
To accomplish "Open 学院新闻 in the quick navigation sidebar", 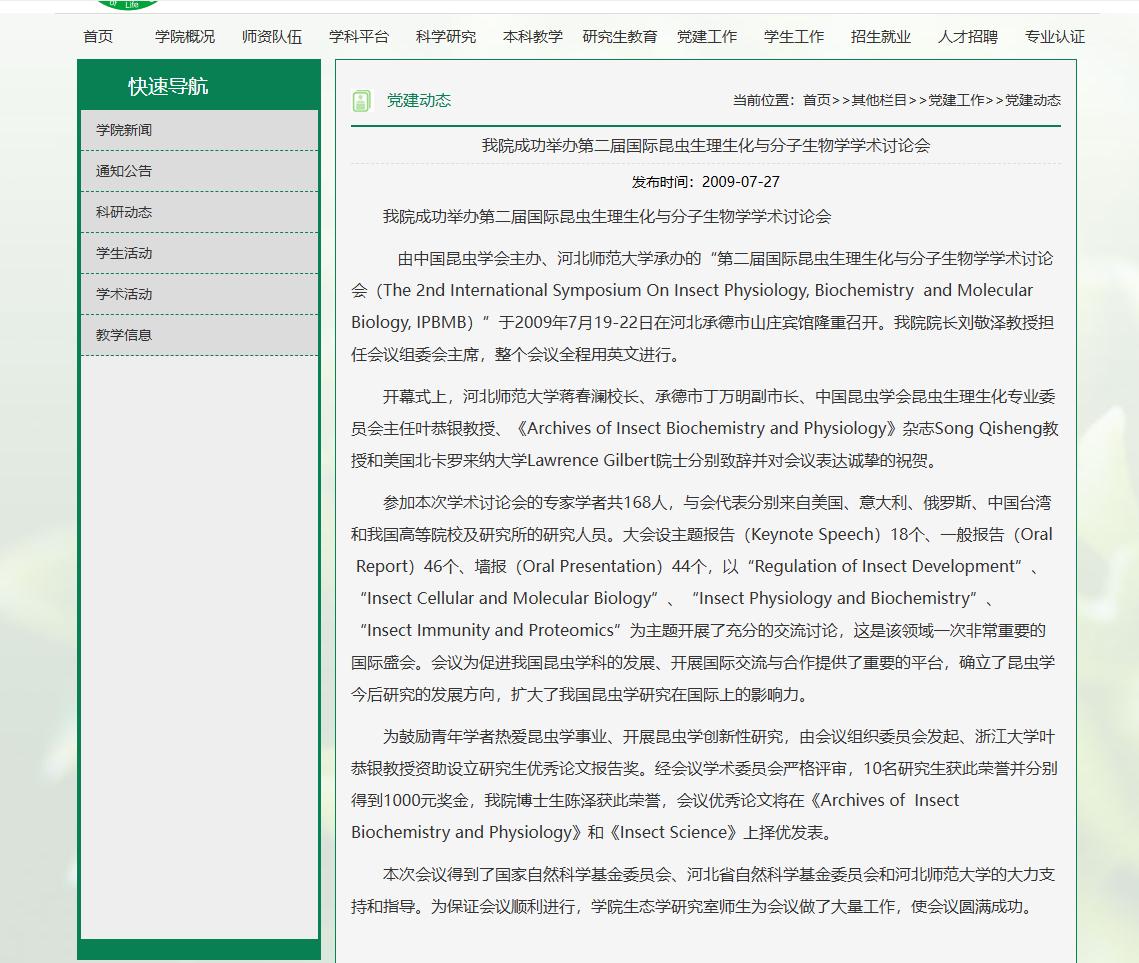I will pyautogui.click(x=124, y=130).
